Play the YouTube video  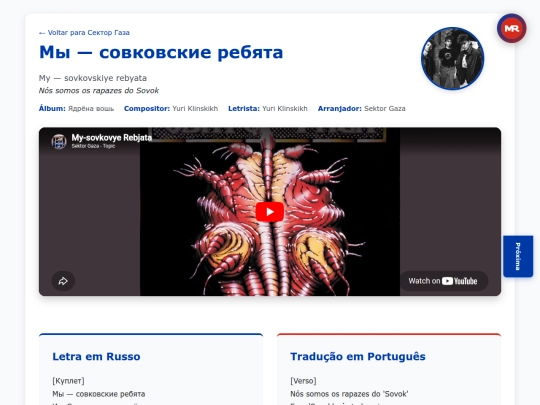pos(270,211)
